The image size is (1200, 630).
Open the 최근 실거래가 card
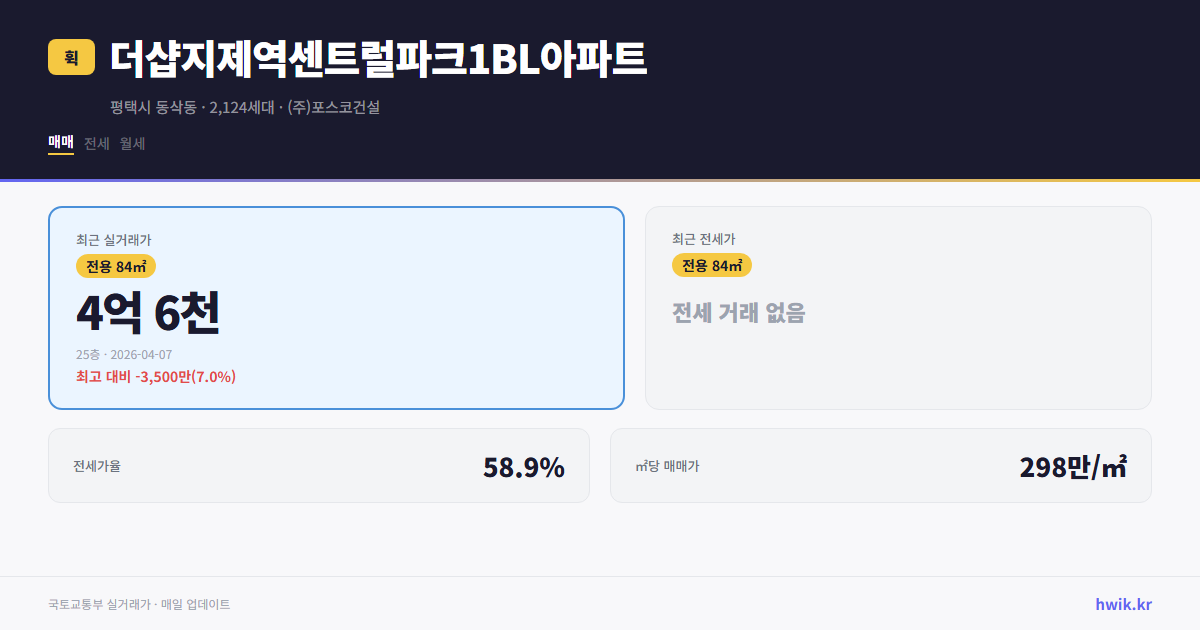click(335, 306)
